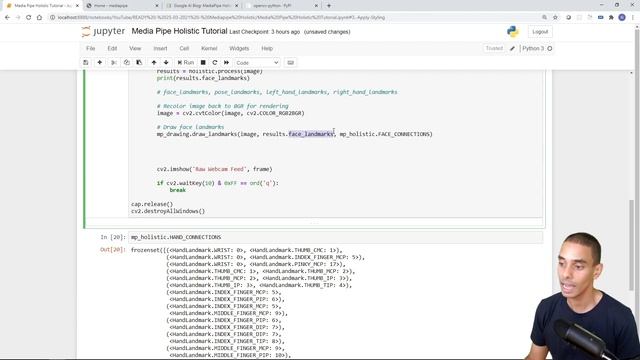
Task: Save and checkpoint the notebook
Action: point(86,62)
